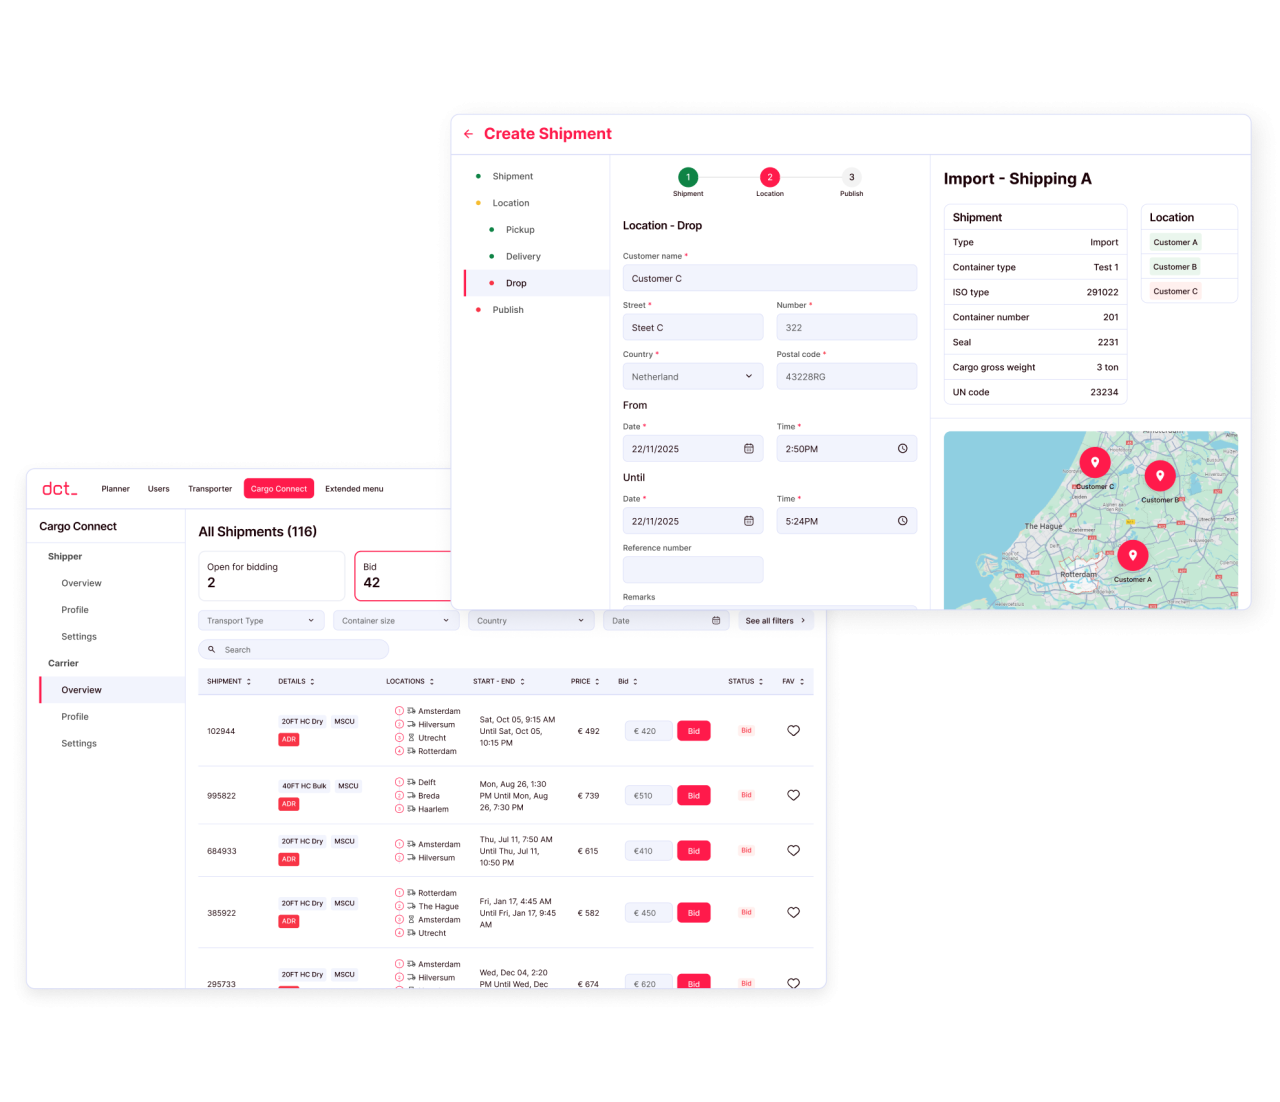This screenshot has width=1280, height=1102.
Task: Open the Transport Type filter dropdown
Action: click(x=261, y=621)
